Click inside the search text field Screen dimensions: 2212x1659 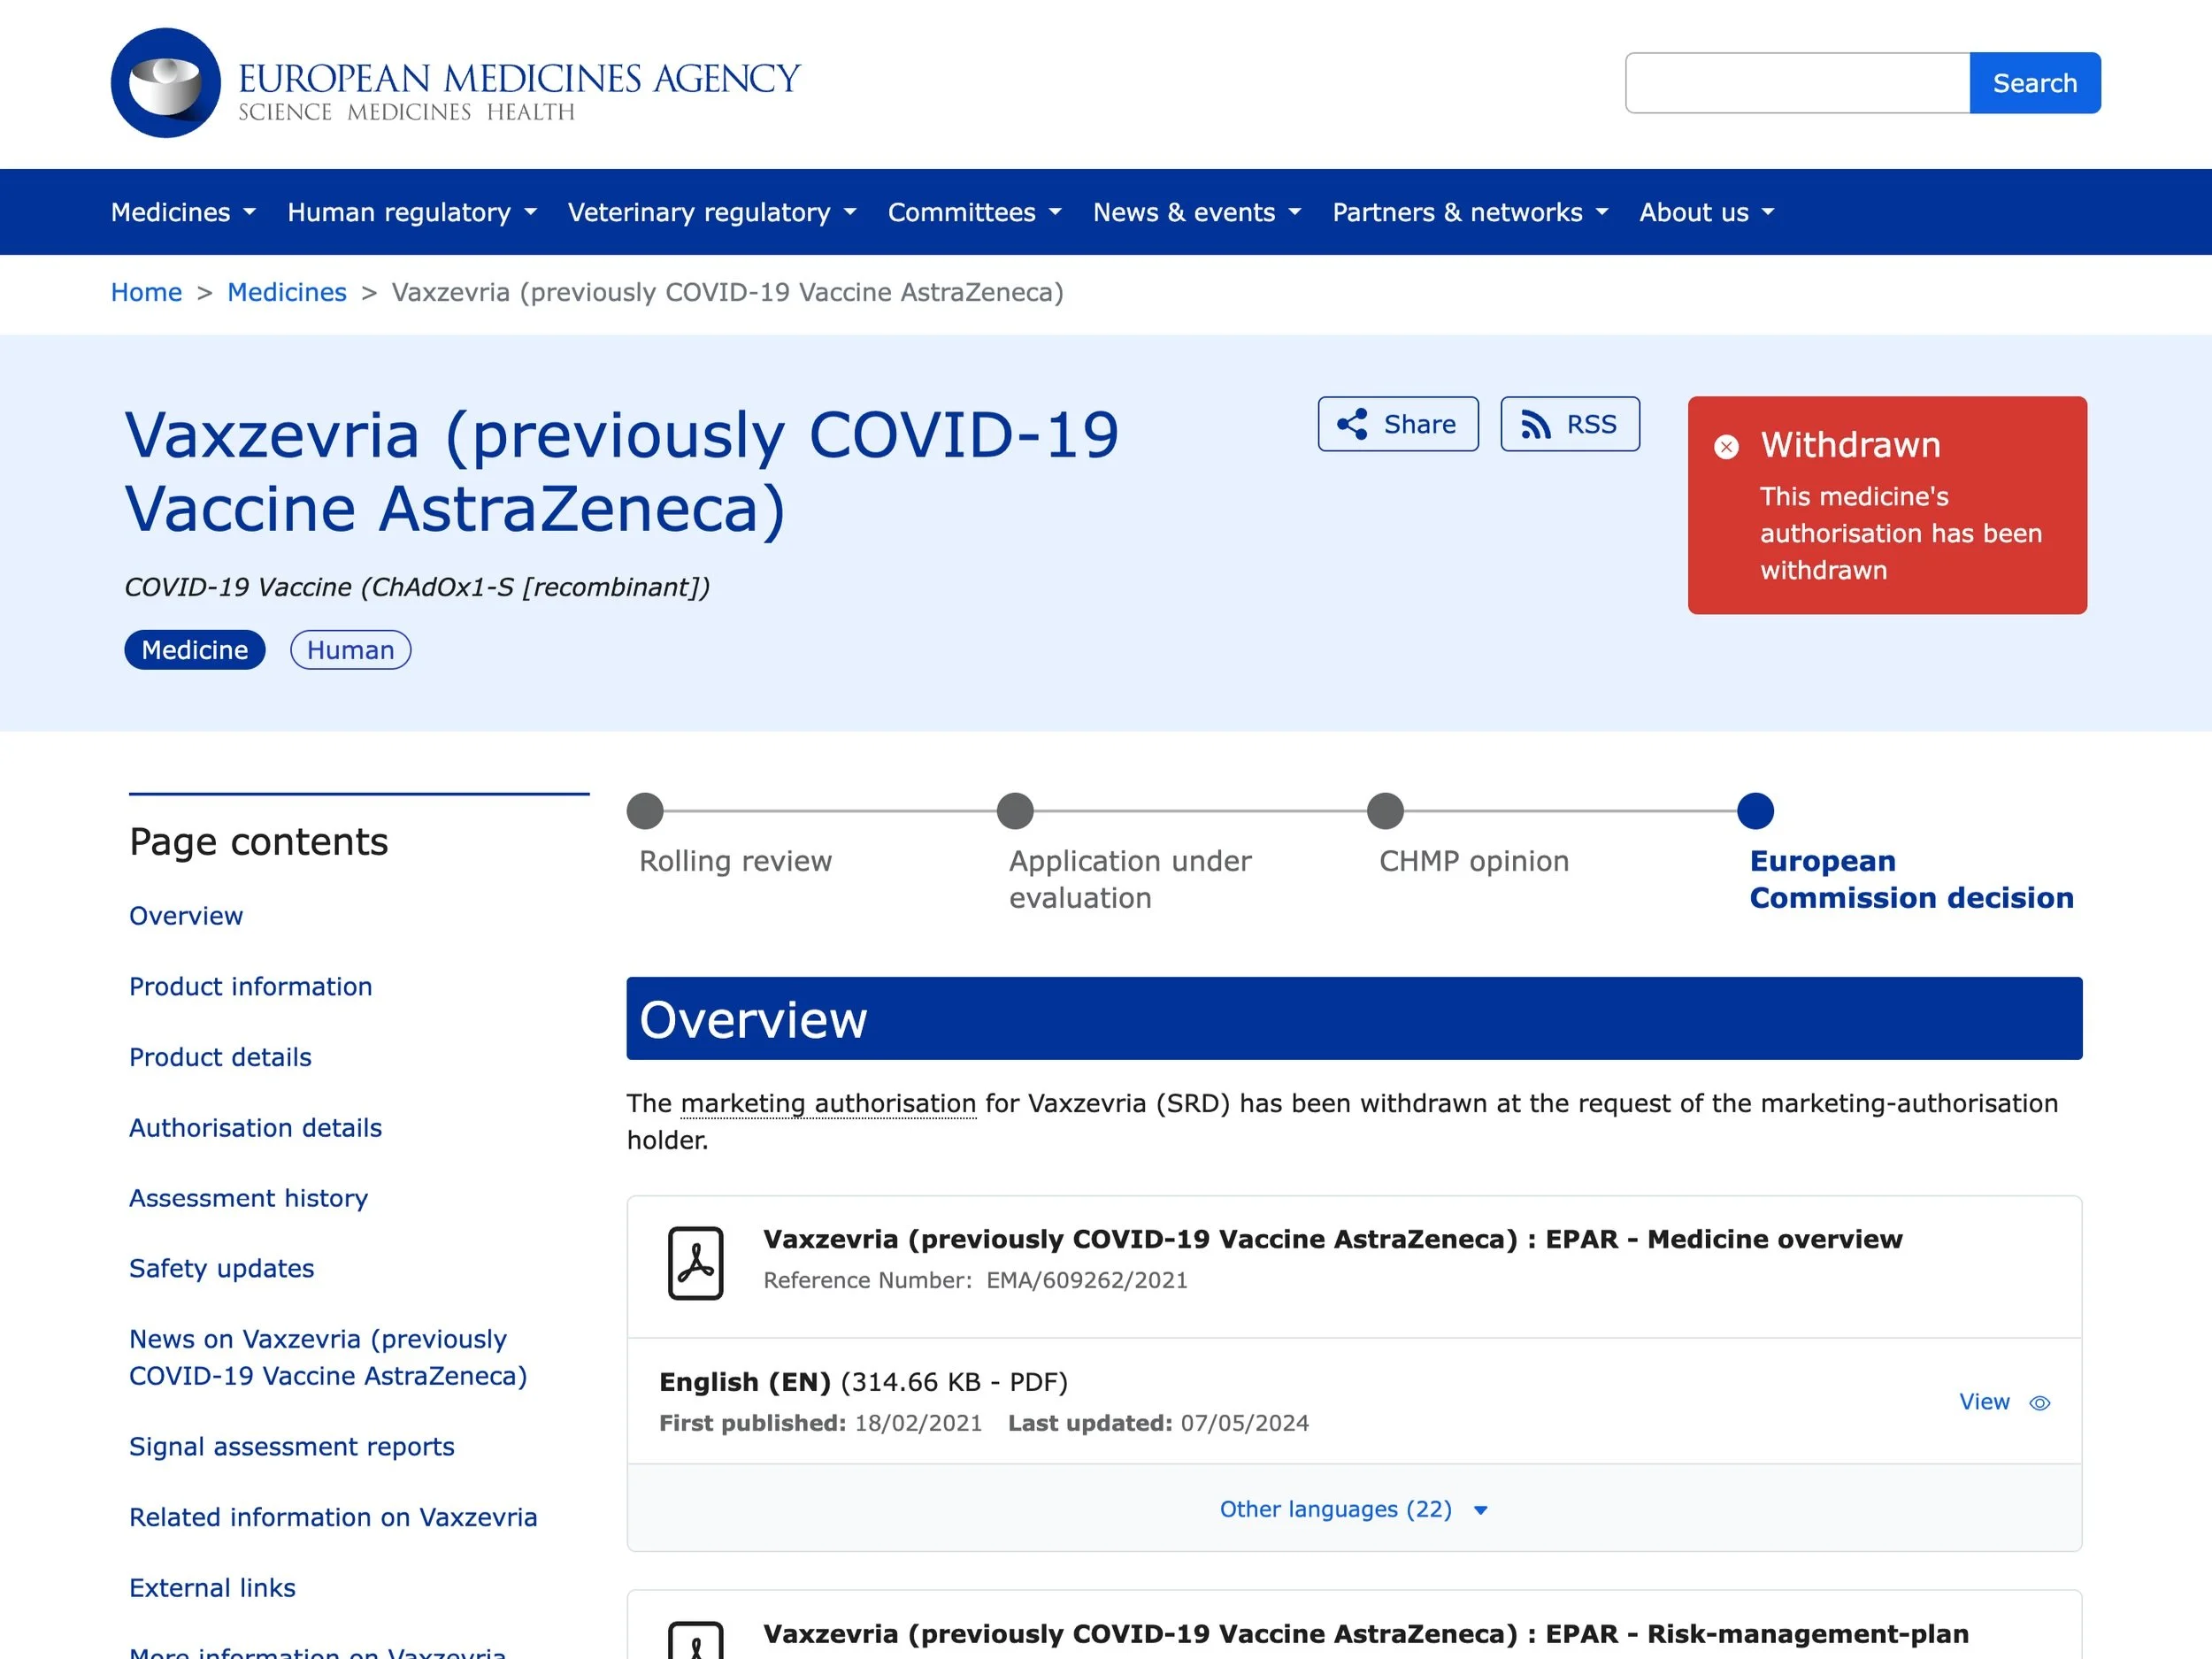click(x=1797, y=83)
